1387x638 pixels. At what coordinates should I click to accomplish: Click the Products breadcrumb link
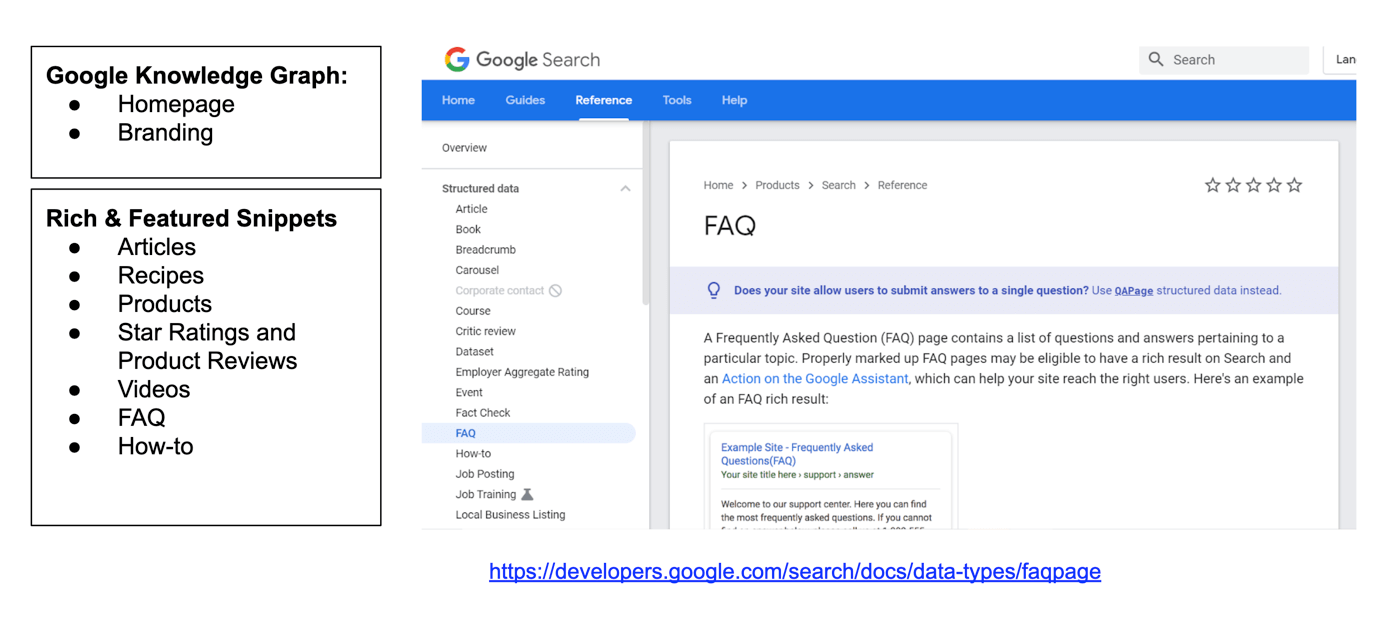(x=777, y=185)
